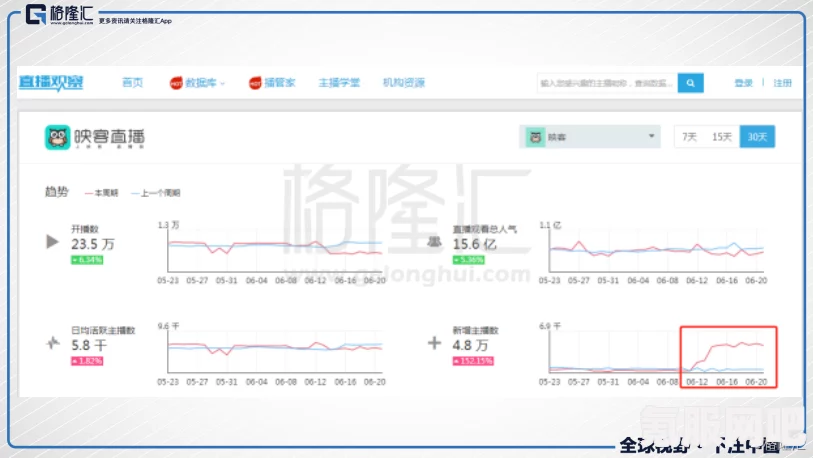Click the 4.8 万 new anchors value
813x458 pixels.
pos(470,345)
